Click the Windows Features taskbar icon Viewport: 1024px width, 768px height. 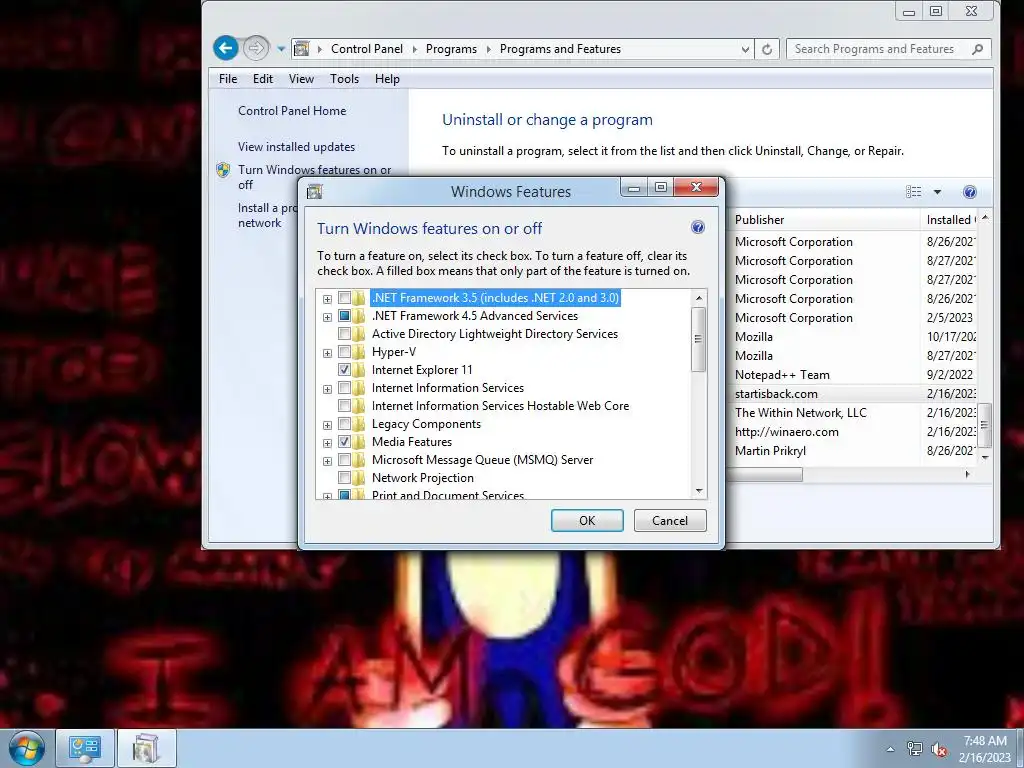click(146, 748)
